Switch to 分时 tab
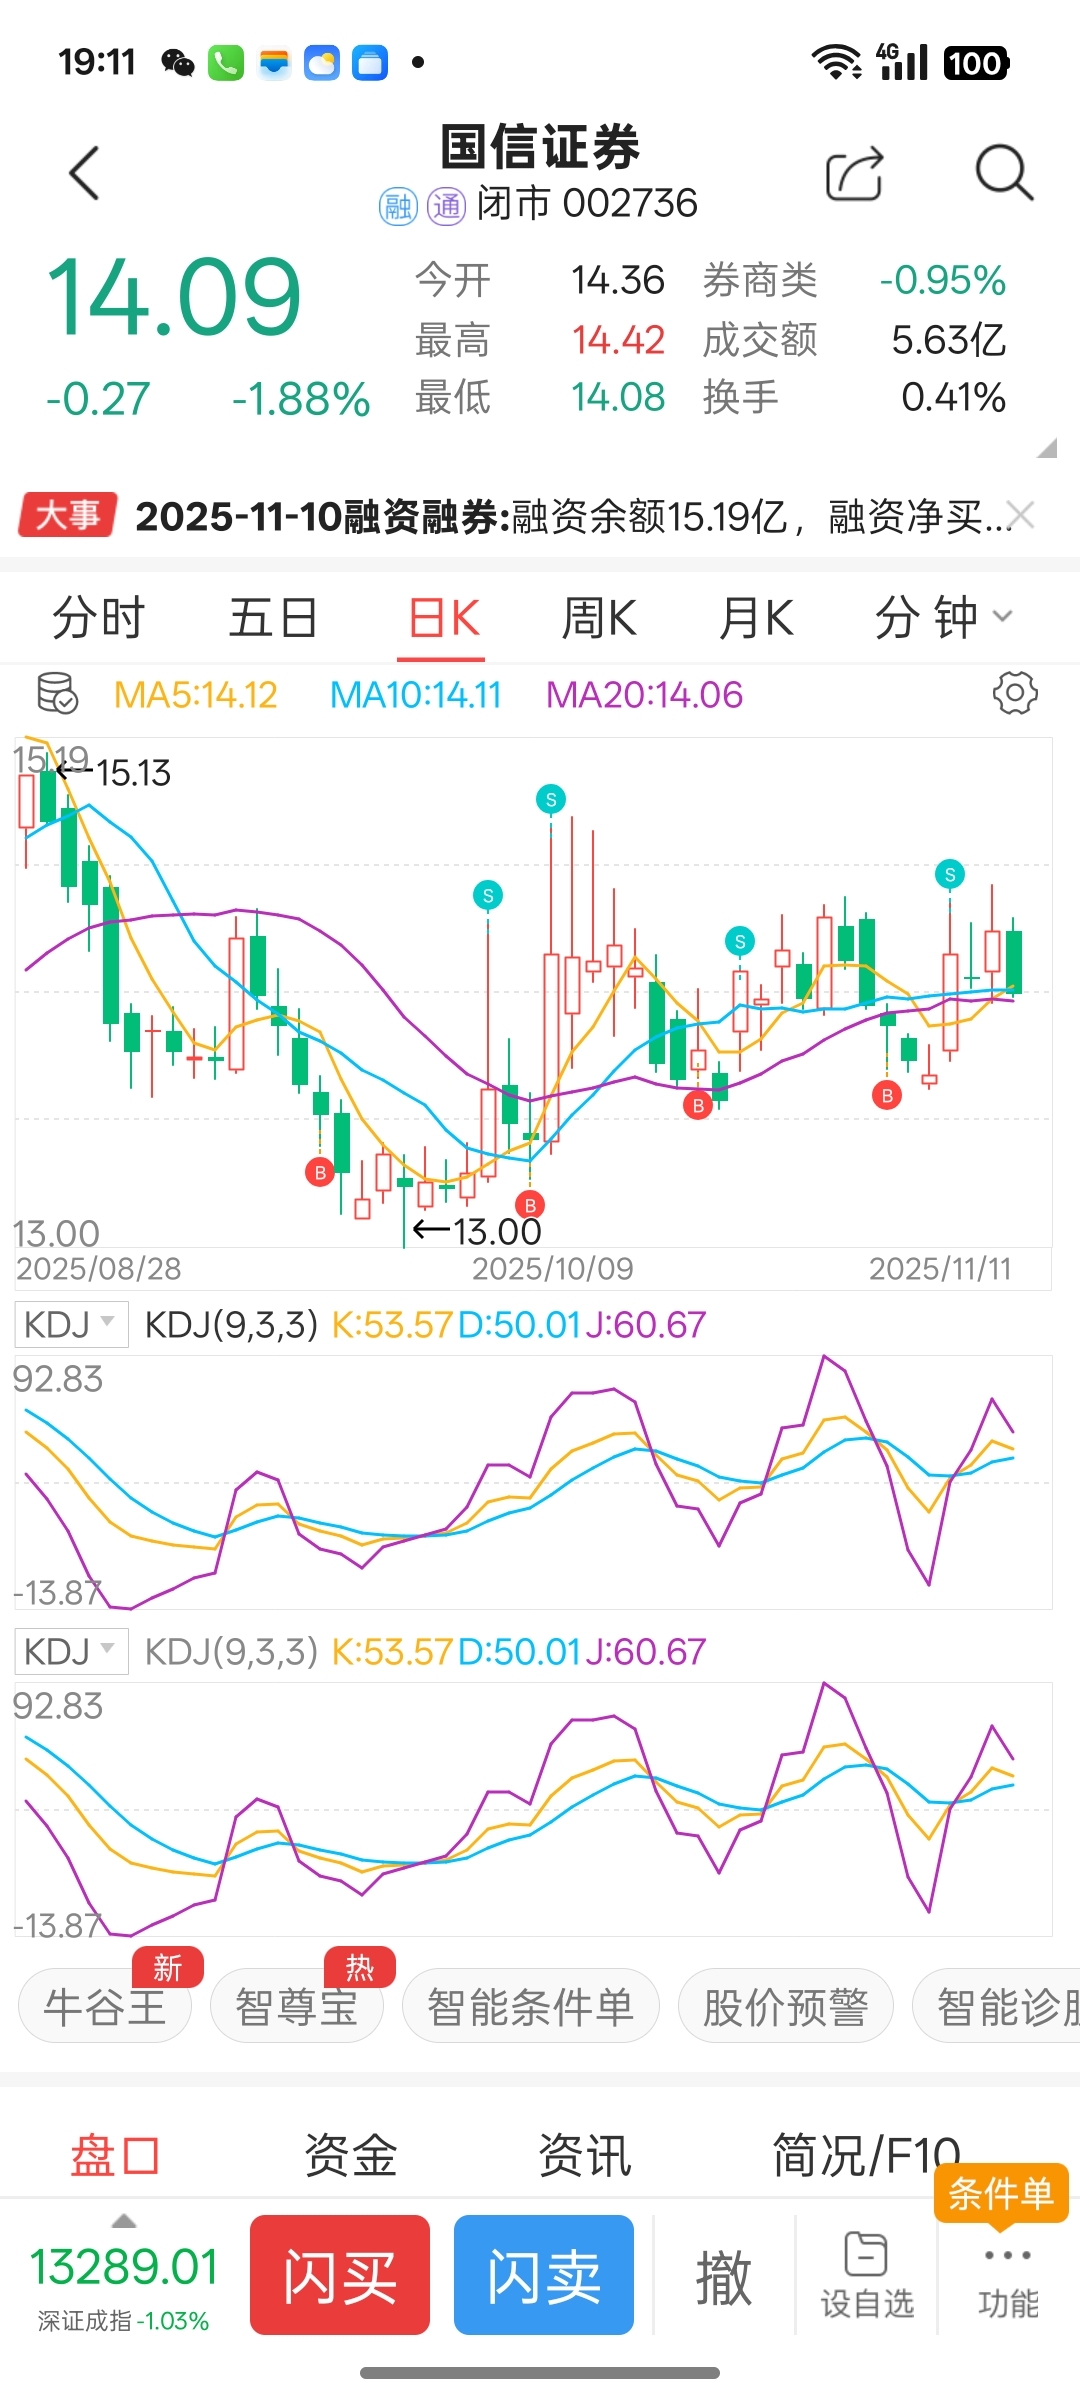 pyautogui.click(x=98, y=617)
